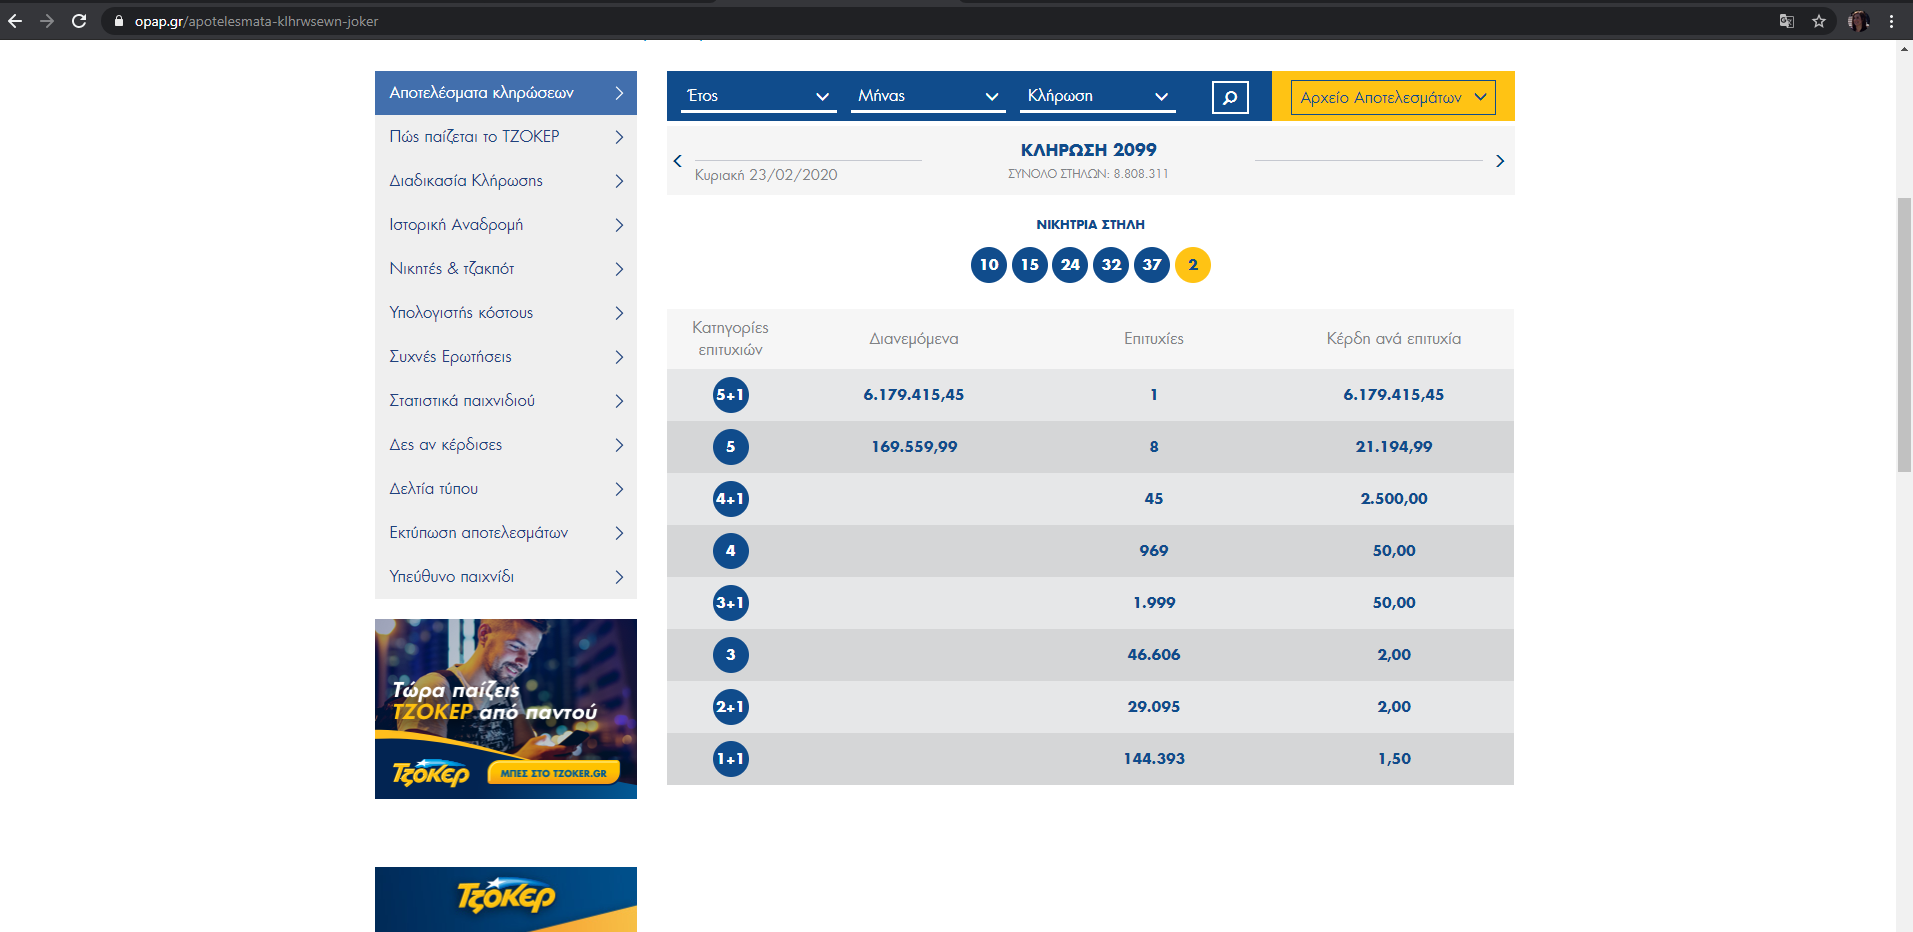Click the site lock icon

click(x=119, y=21)
